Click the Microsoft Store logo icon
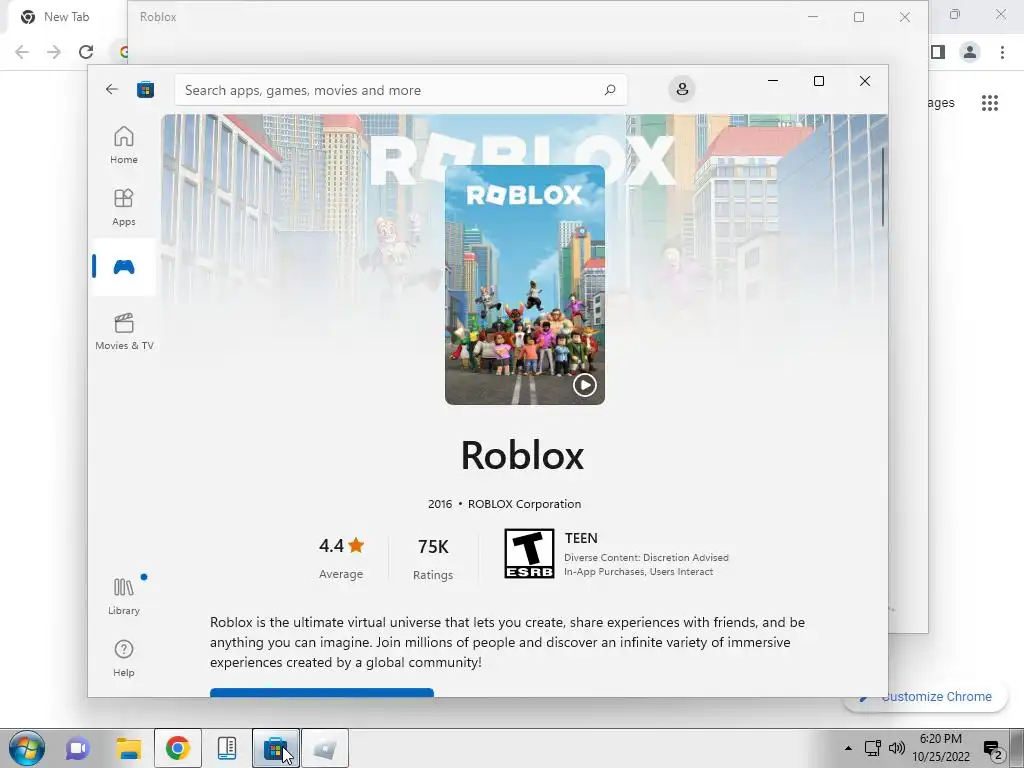This screenshot has width=1024, height=768. coord(145,89)
